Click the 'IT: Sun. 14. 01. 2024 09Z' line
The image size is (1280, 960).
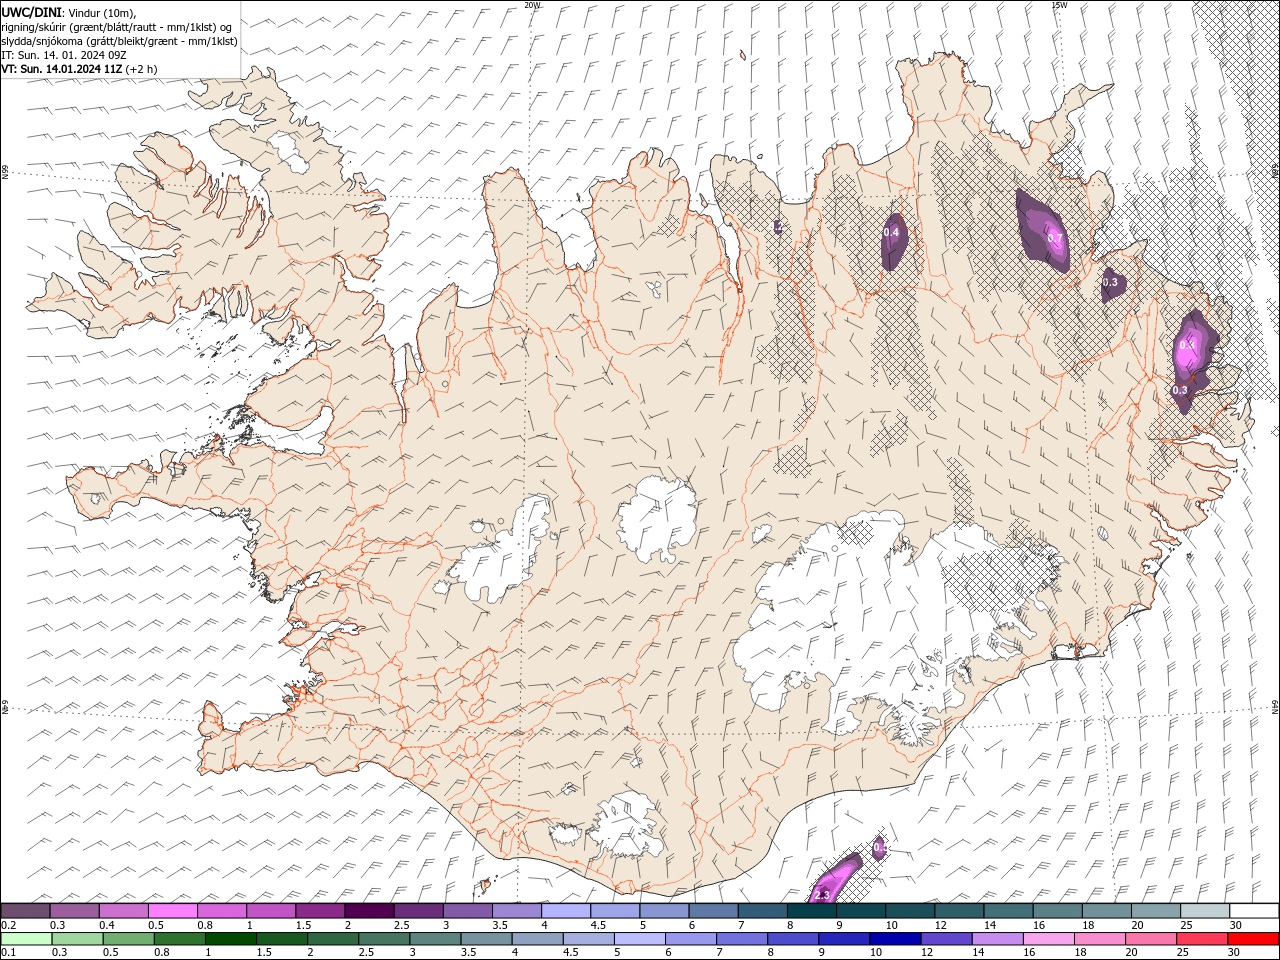coord(62,55)
